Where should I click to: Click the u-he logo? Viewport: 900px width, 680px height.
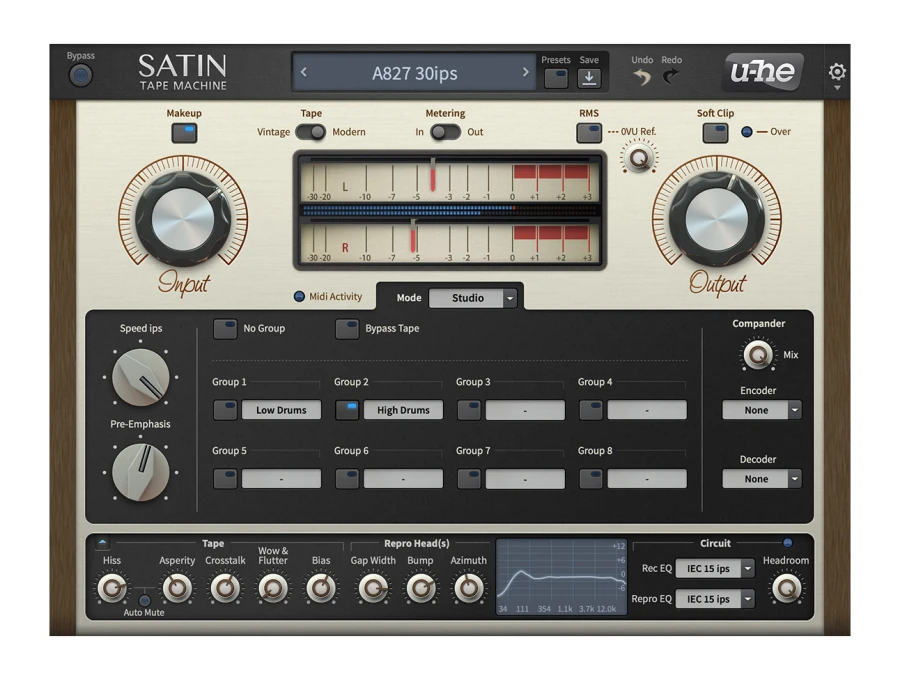click(x=763, y=72)
